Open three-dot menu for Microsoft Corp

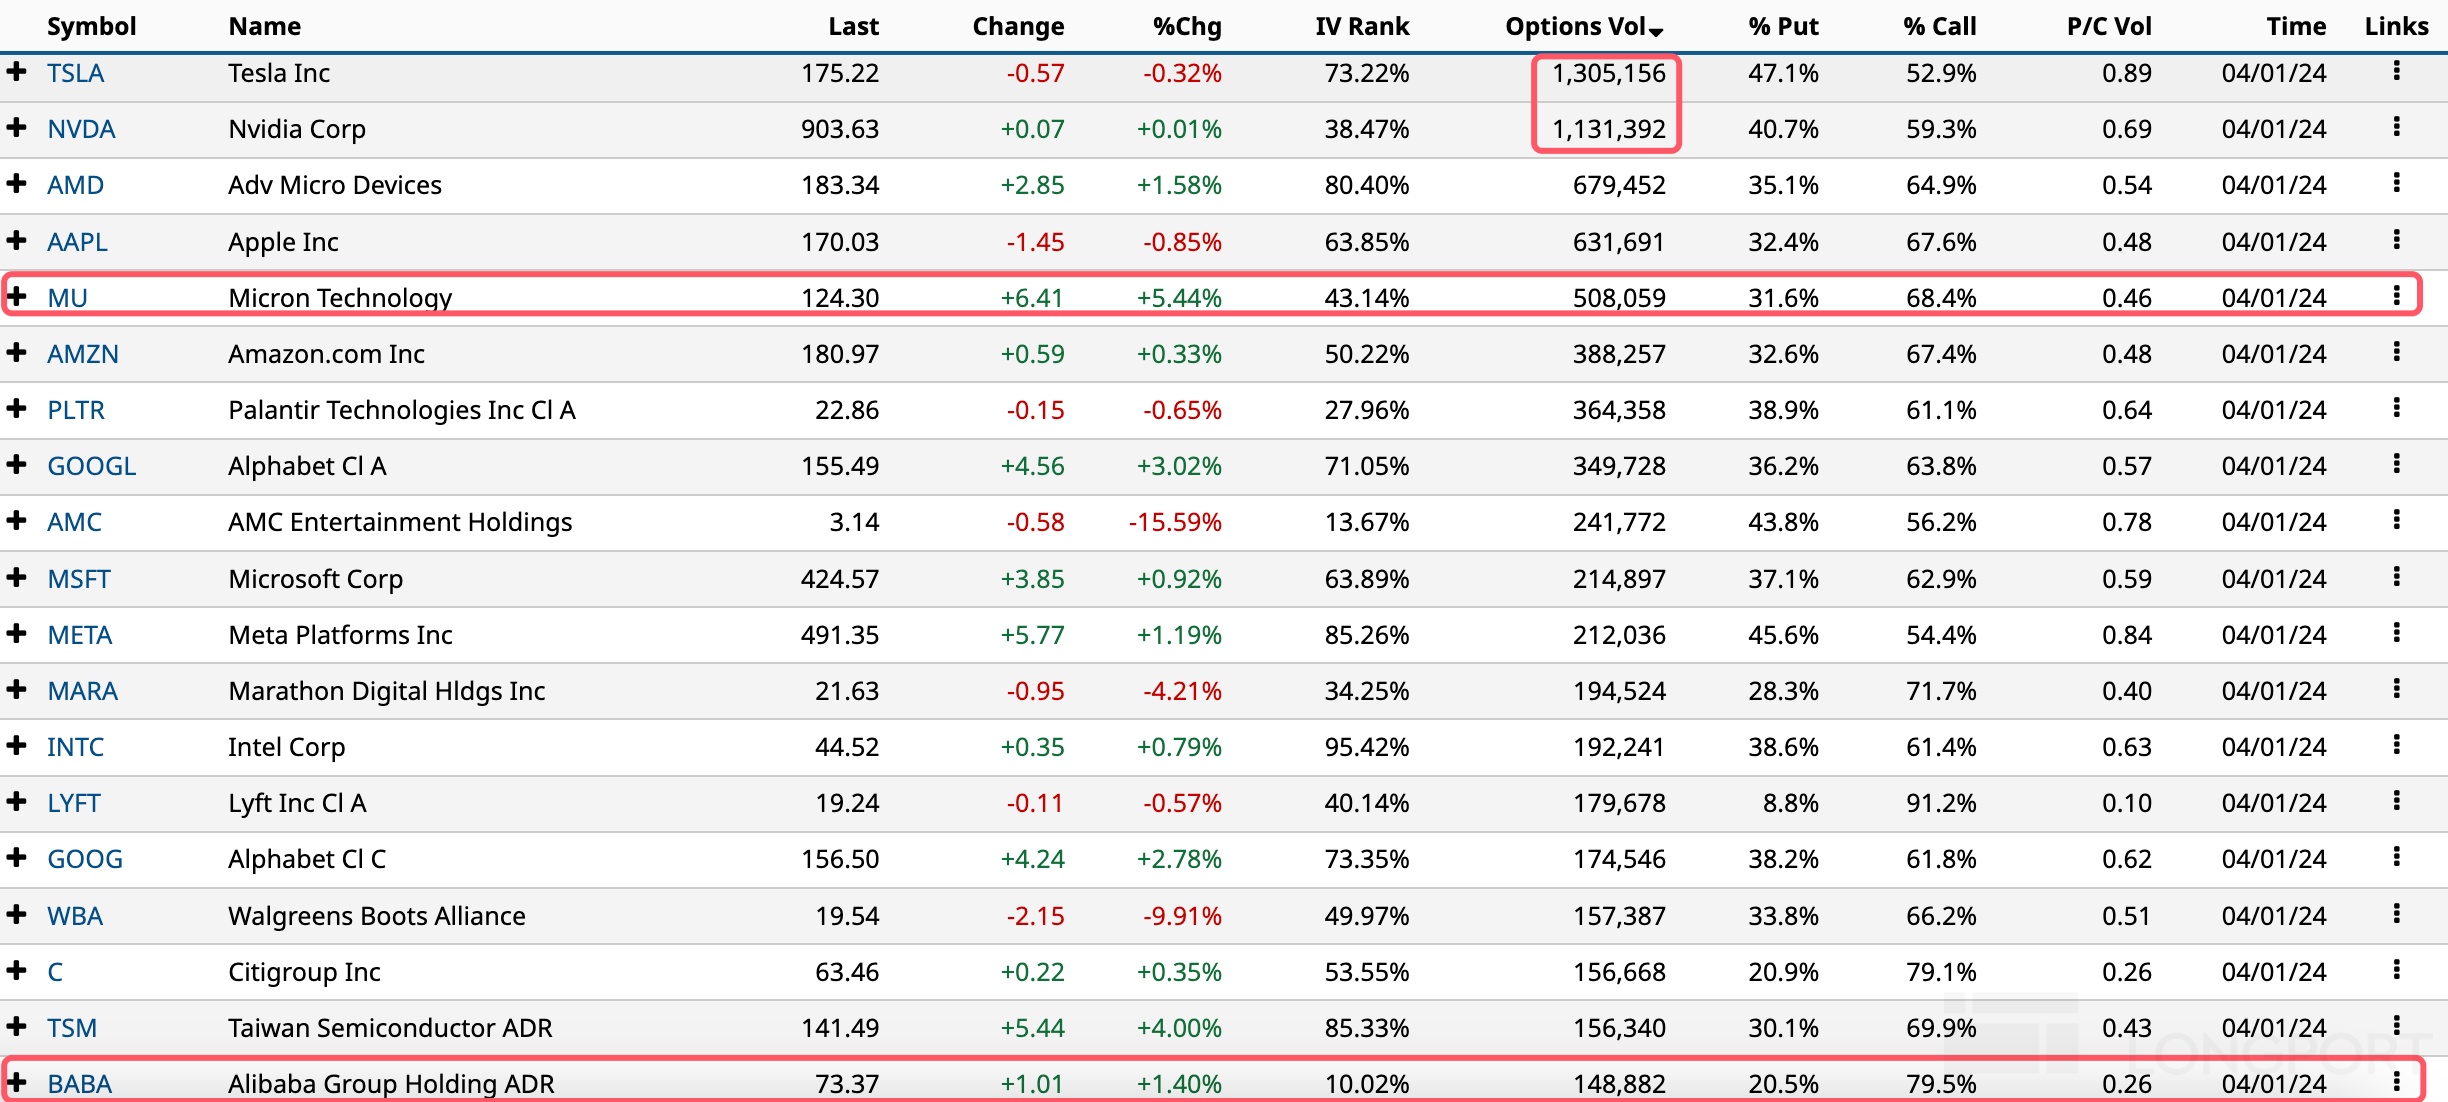pos(2396,577)
